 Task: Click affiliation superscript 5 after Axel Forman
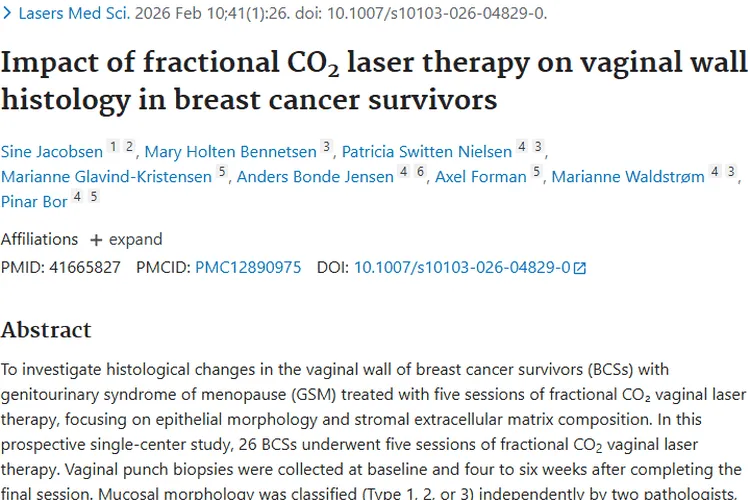[537, 172]
